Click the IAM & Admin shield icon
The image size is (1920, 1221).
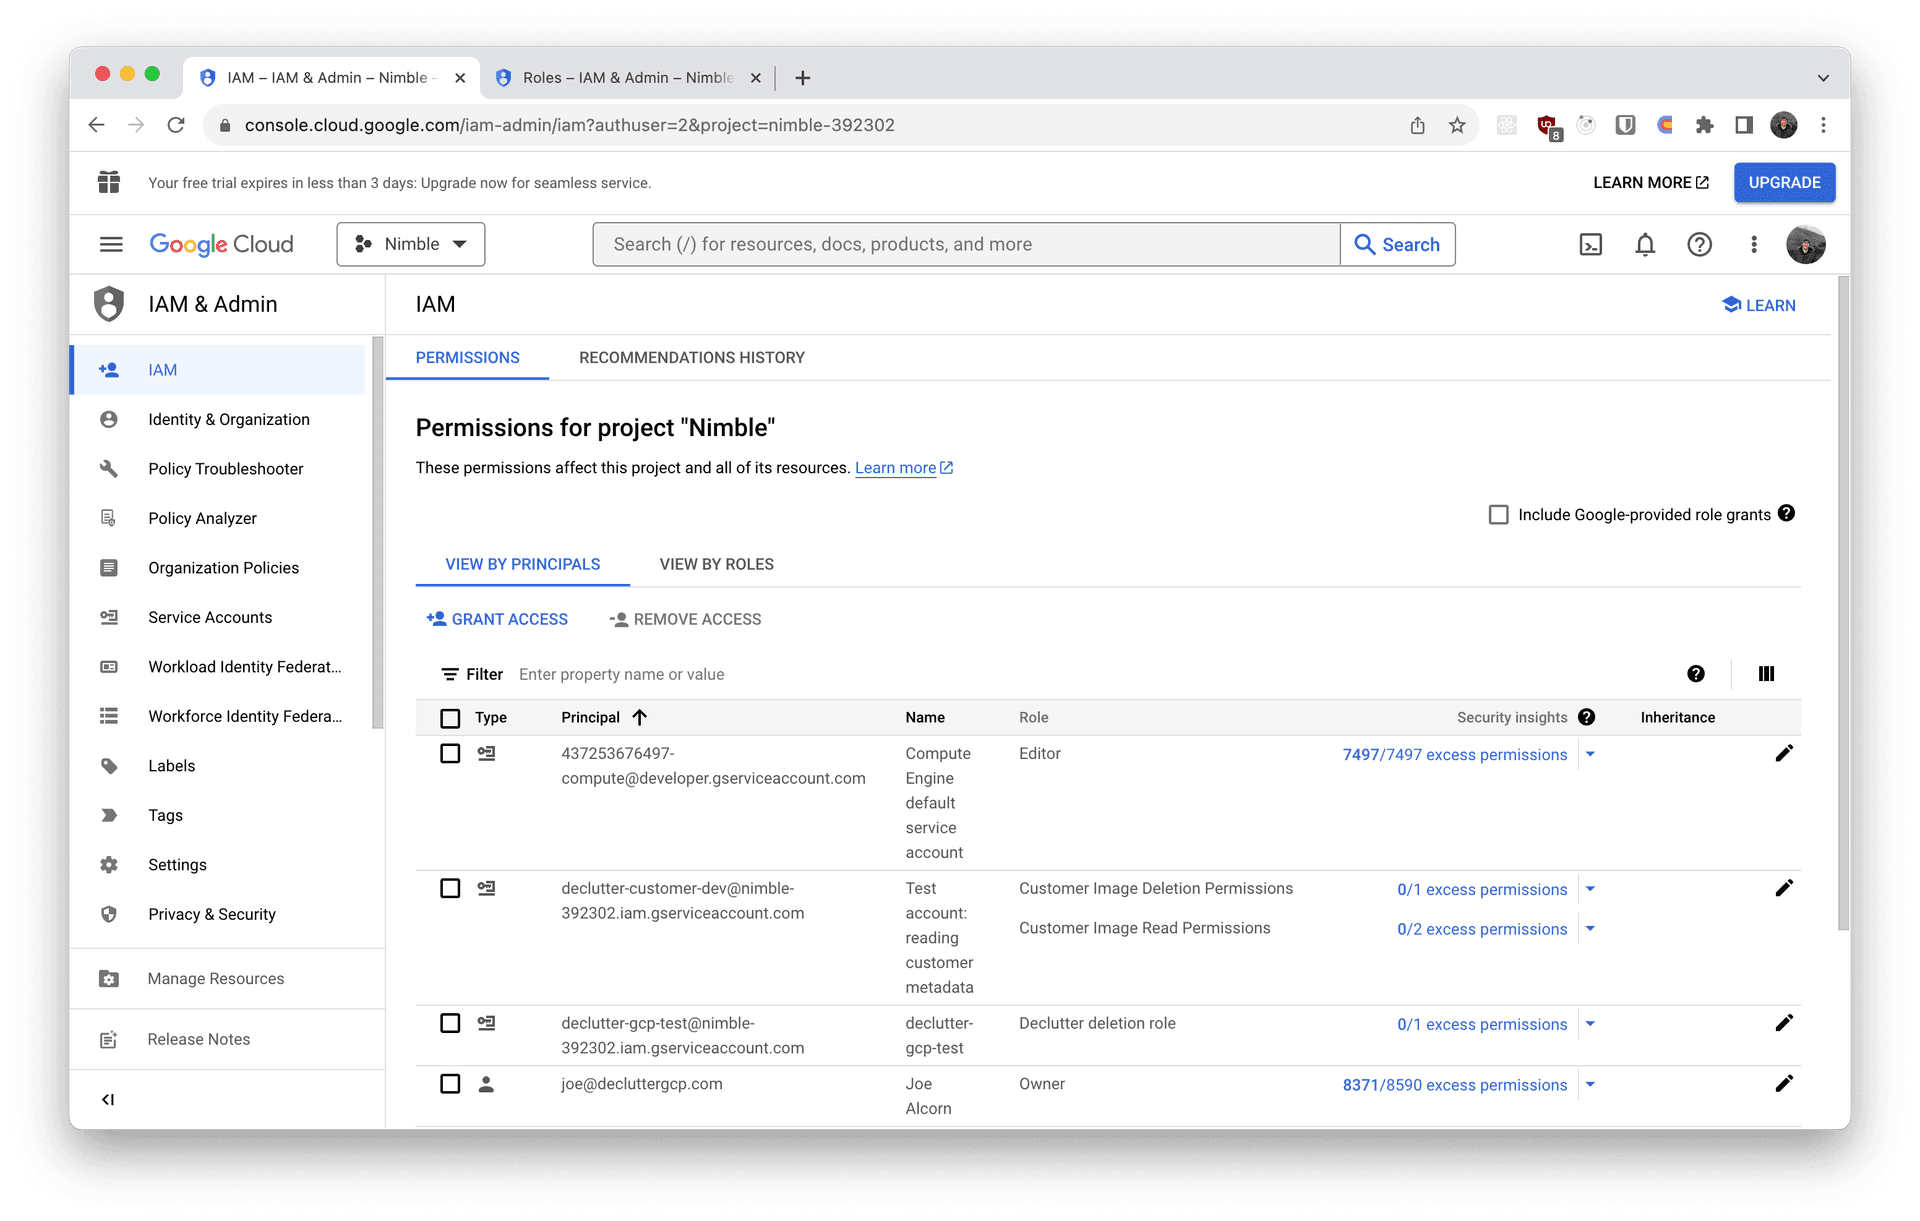(109, 304)
